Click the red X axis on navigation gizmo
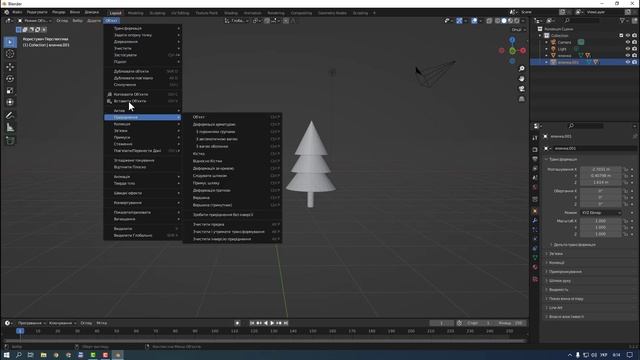The width and height of the screenshot is (640, 360). 523,51
